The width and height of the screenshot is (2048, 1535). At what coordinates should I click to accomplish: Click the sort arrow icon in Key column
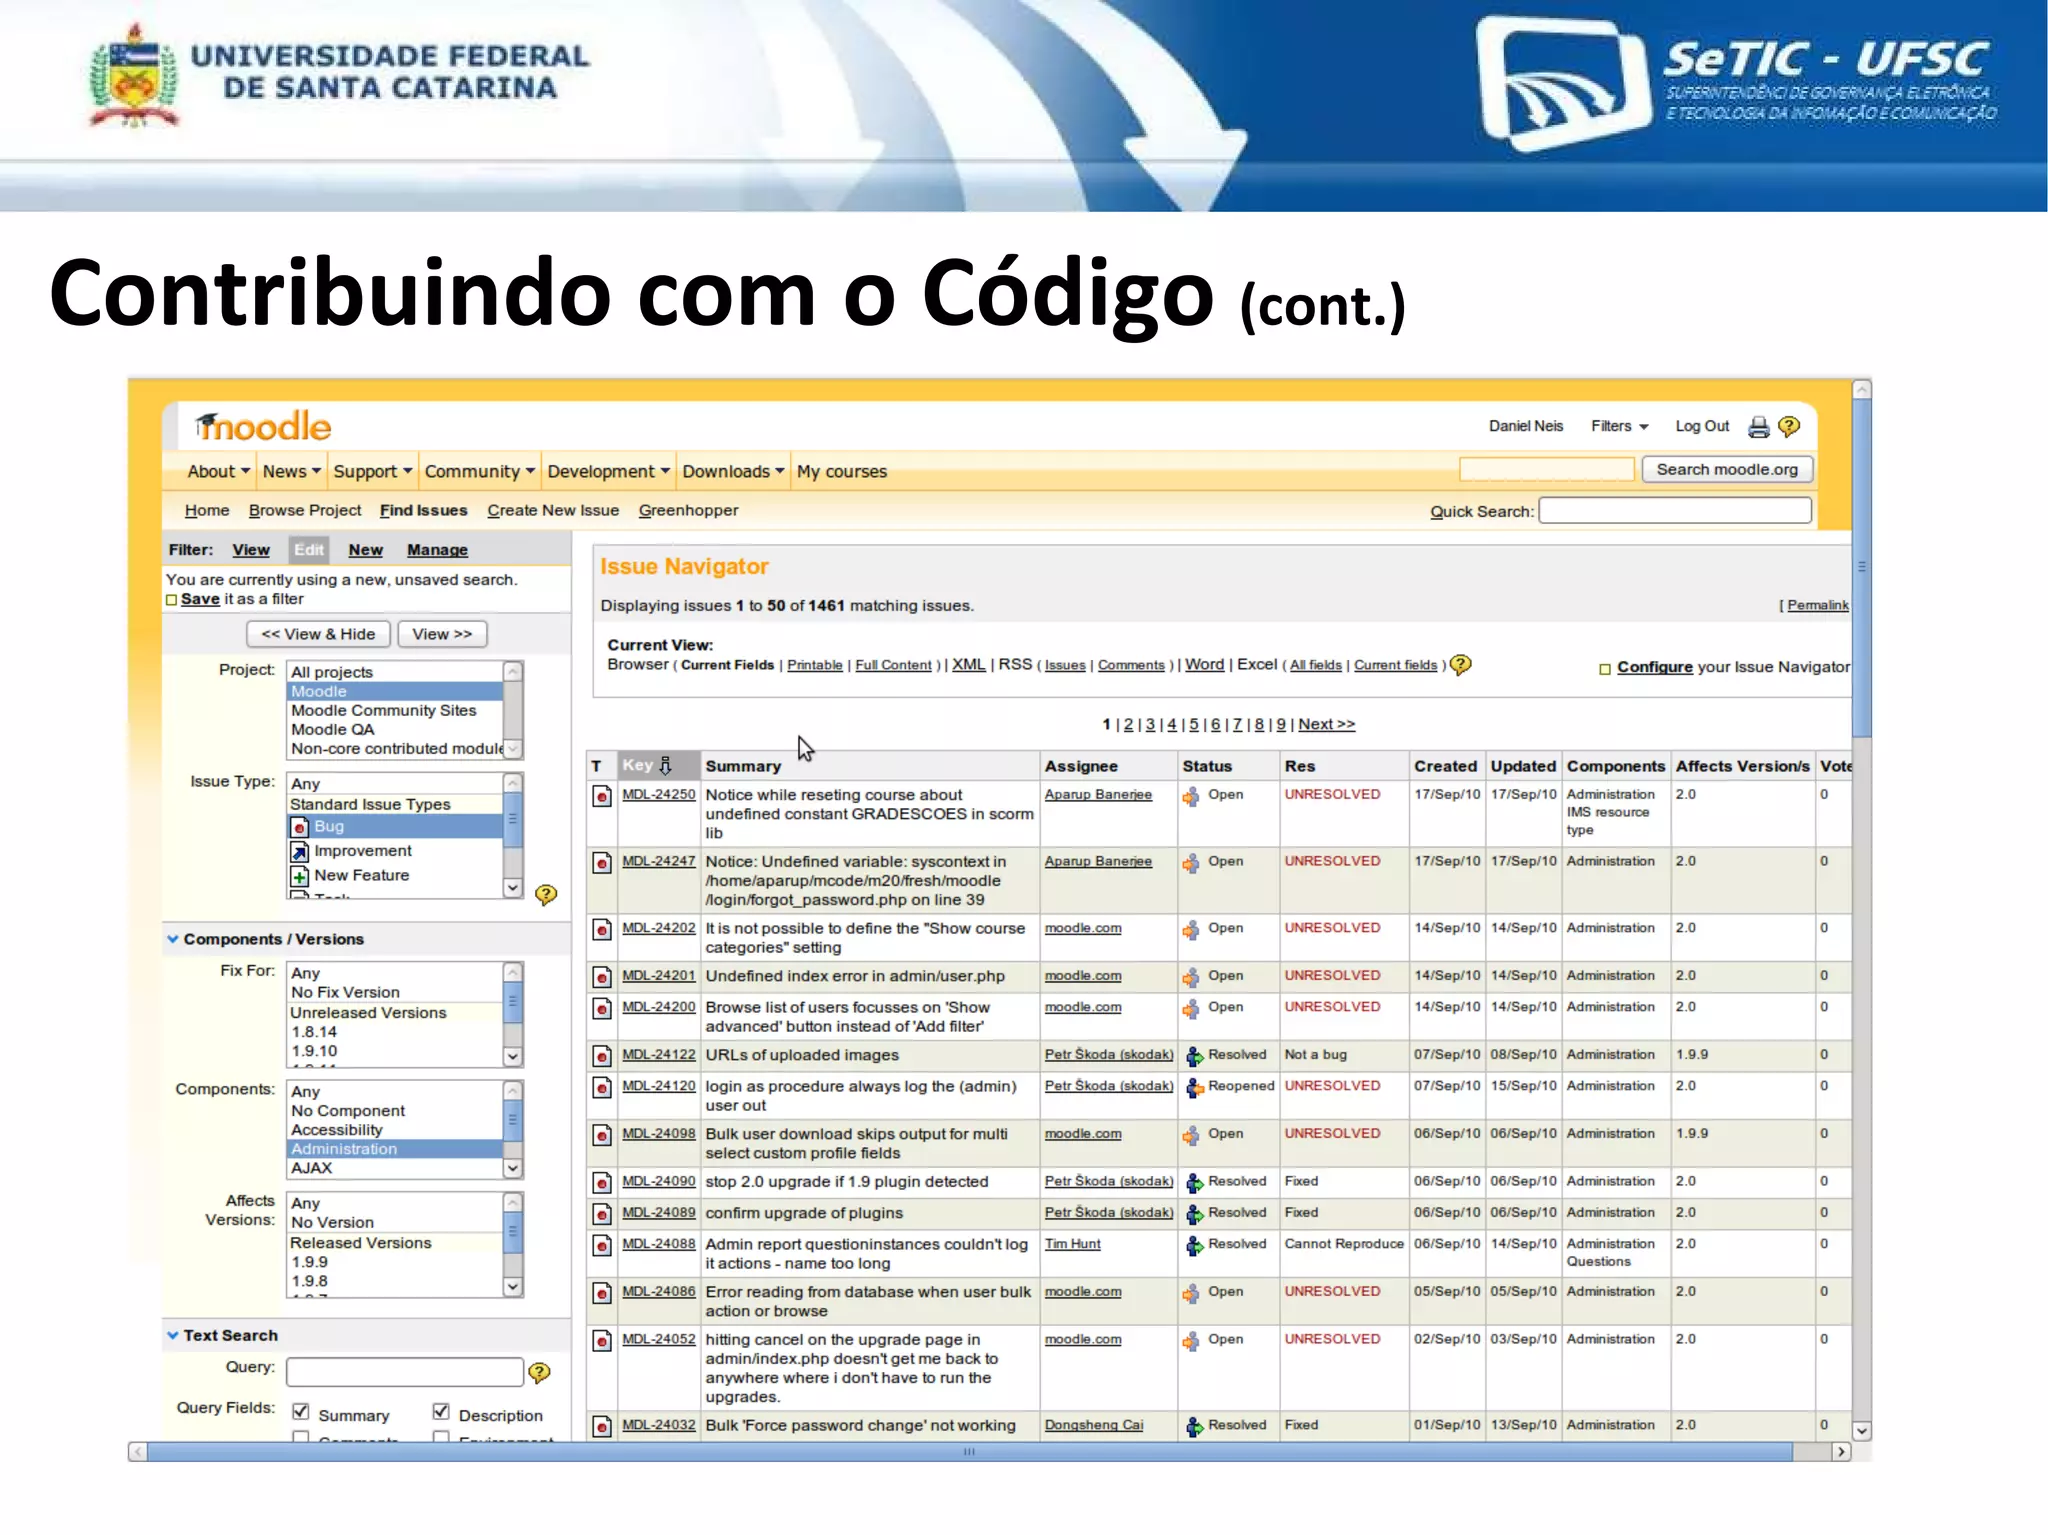[666, 766]
